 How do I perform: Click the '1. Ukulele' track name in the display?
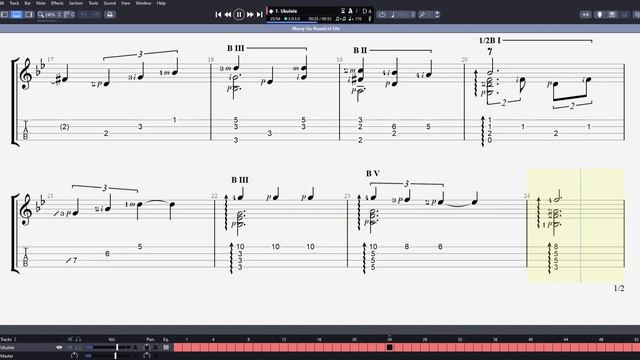[286, 11]
